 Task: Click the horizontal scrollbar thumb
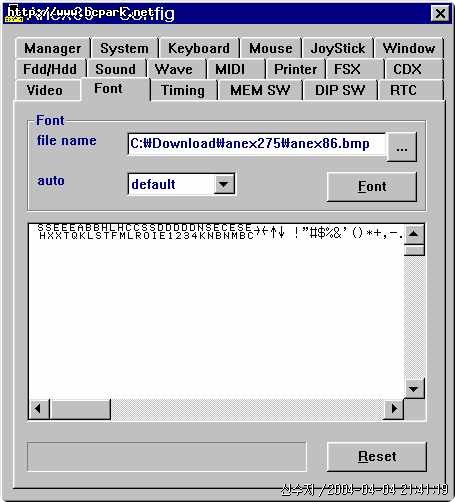point(80,409)
